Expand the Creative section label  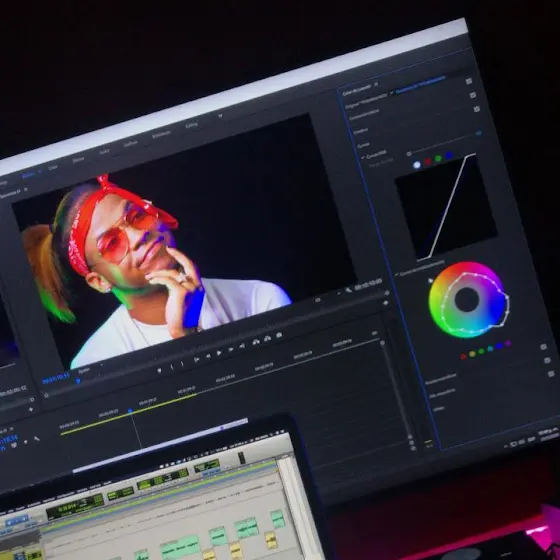360,131
